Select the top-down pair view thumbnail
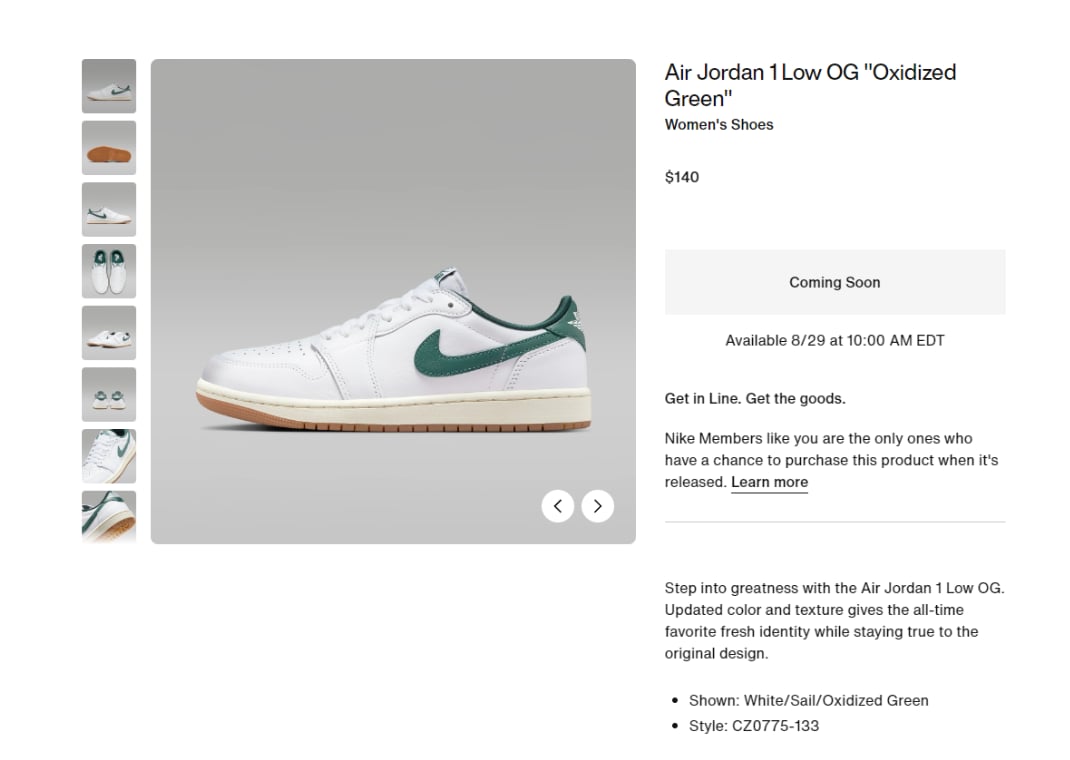The height and width of the screenshot is (760, 1070). click(109, 271)
